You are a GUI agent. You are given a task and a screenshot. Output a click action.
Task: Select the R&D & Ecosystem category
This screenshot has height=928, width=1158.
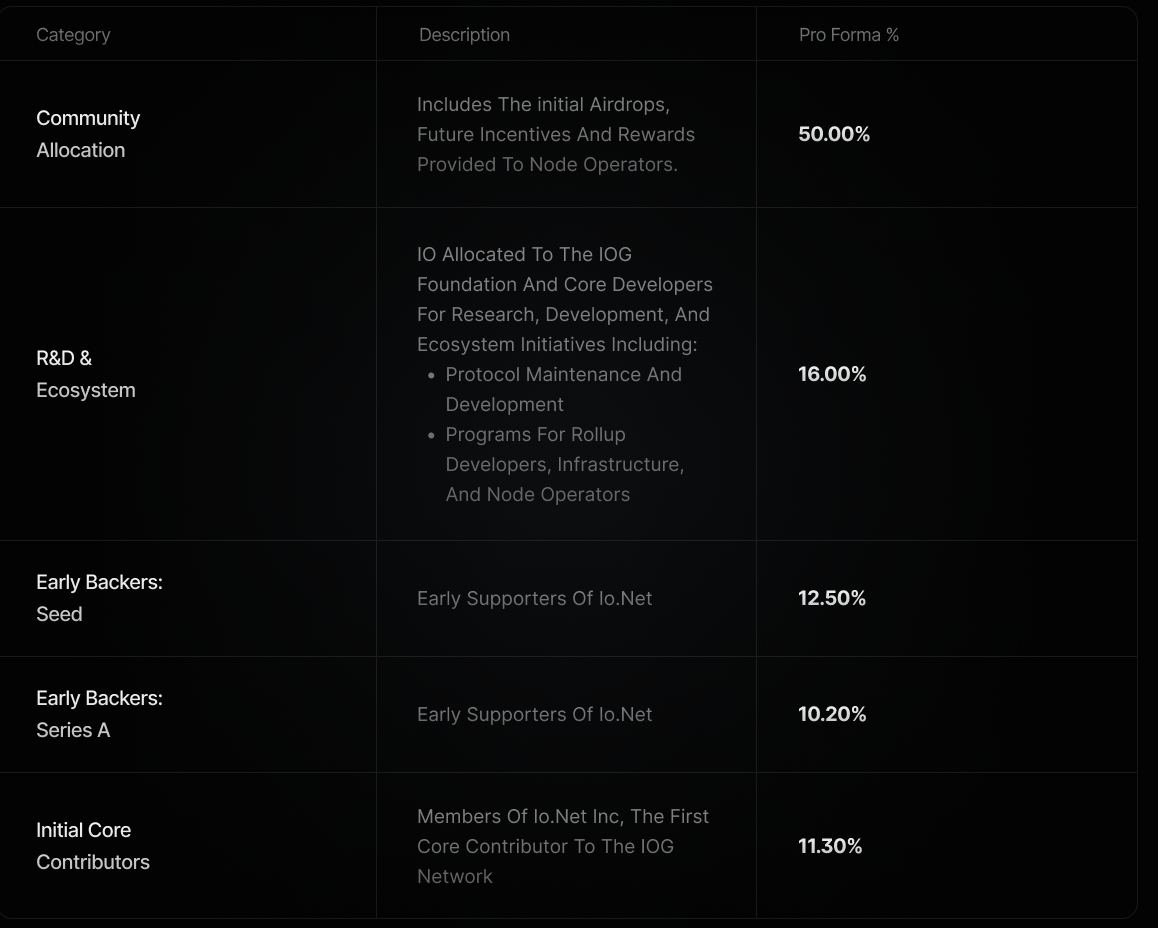(86, 374)
